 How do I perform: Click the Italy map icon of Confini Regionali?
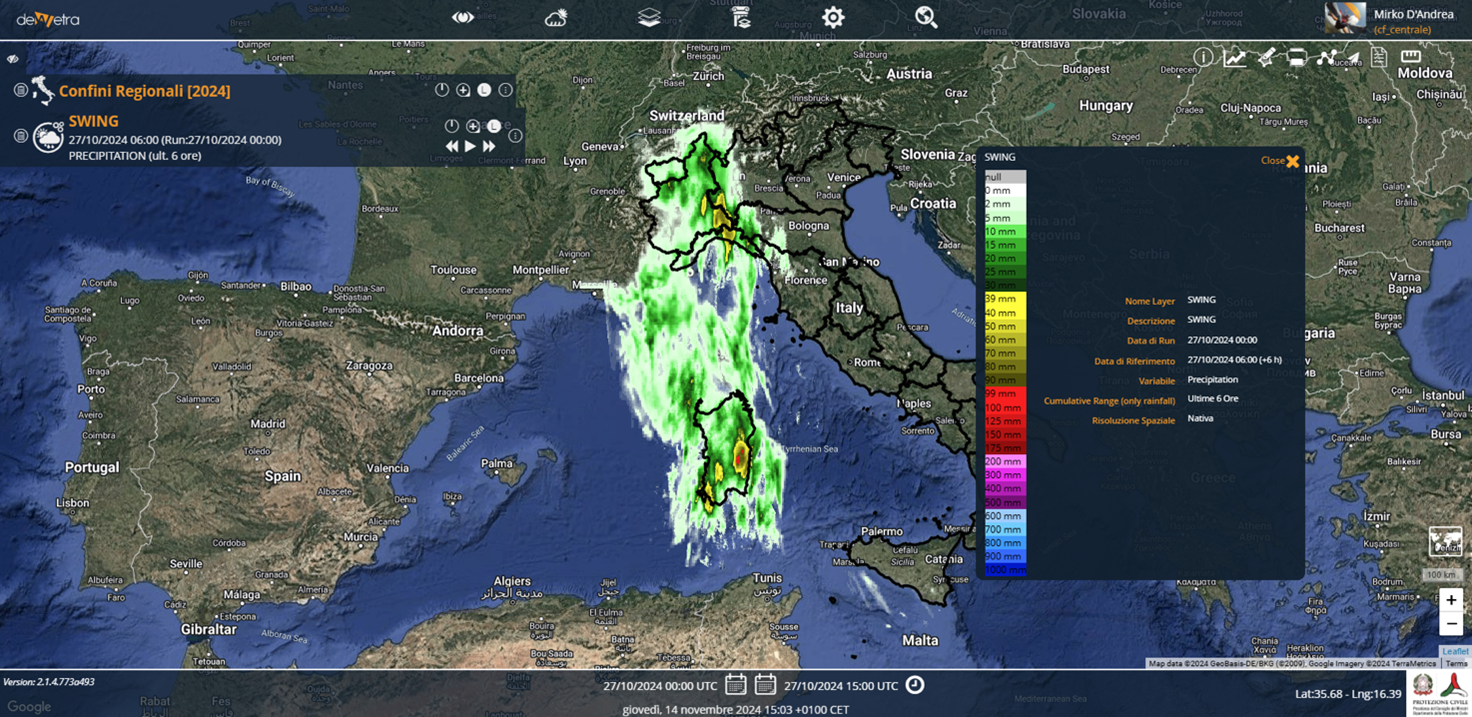[x=43, y=90]
